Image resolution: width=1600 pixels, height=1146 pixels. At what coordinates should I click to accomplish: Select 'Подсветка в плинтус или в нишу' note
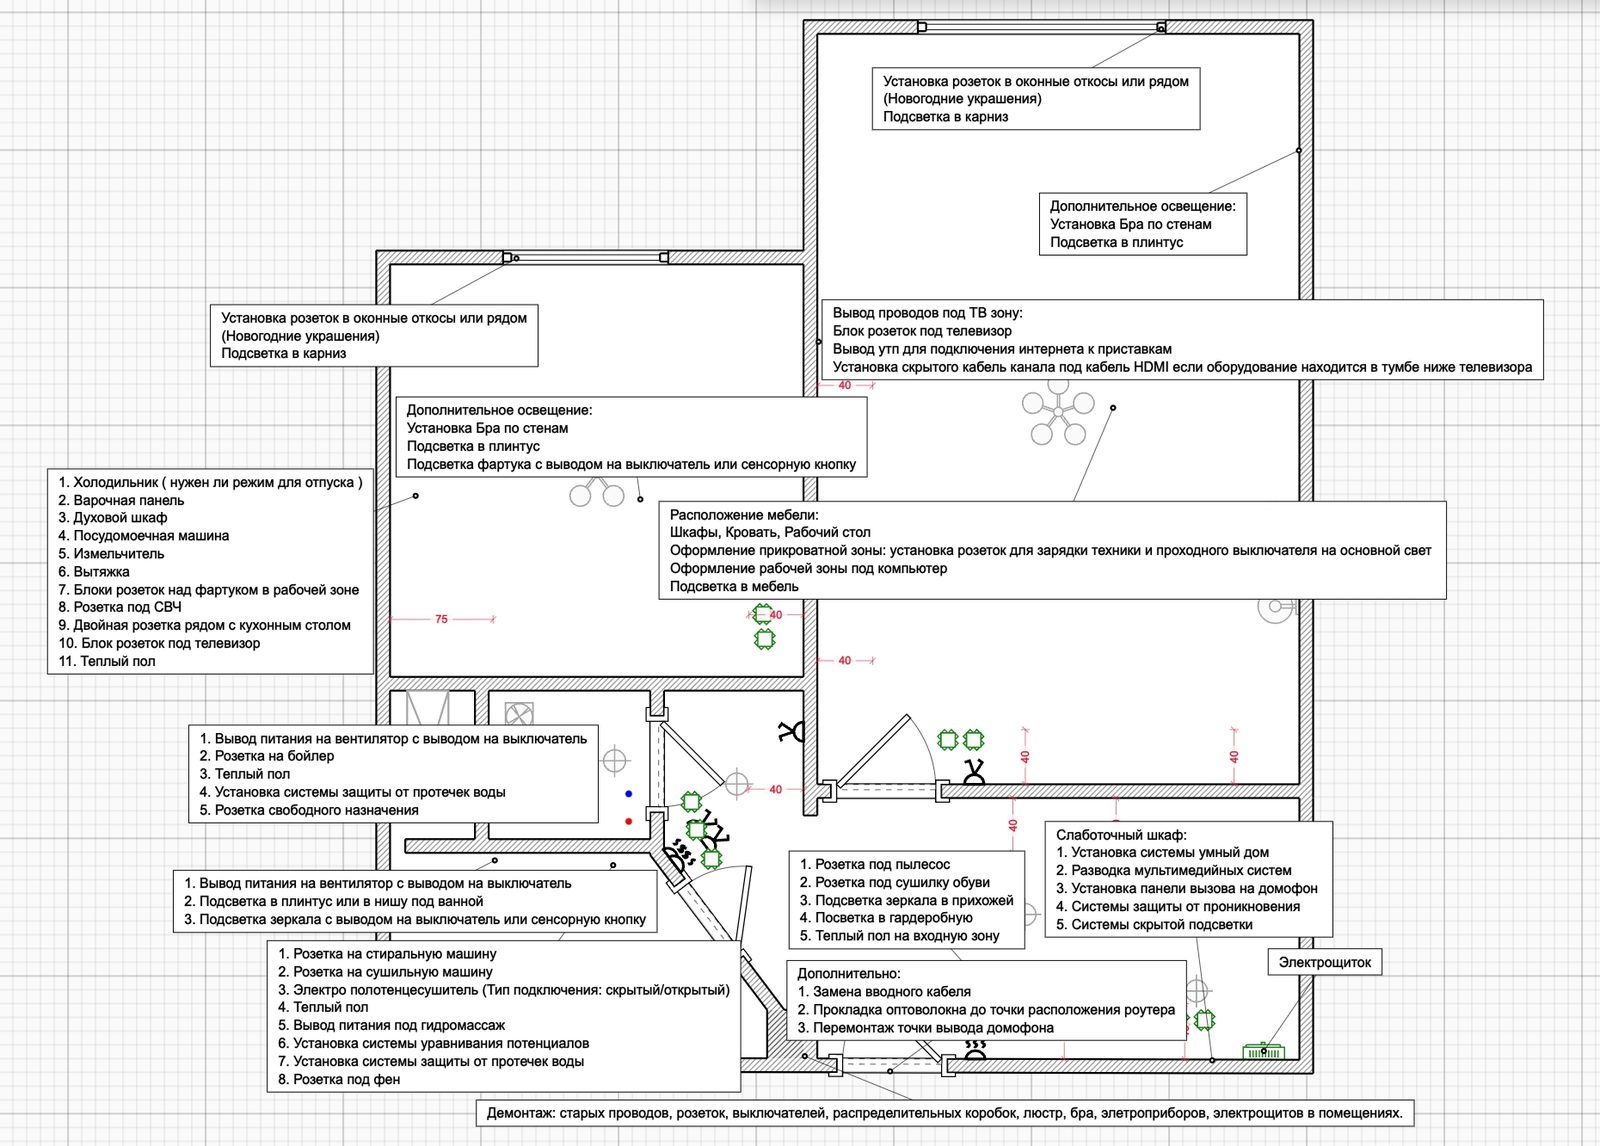[415, 901]
